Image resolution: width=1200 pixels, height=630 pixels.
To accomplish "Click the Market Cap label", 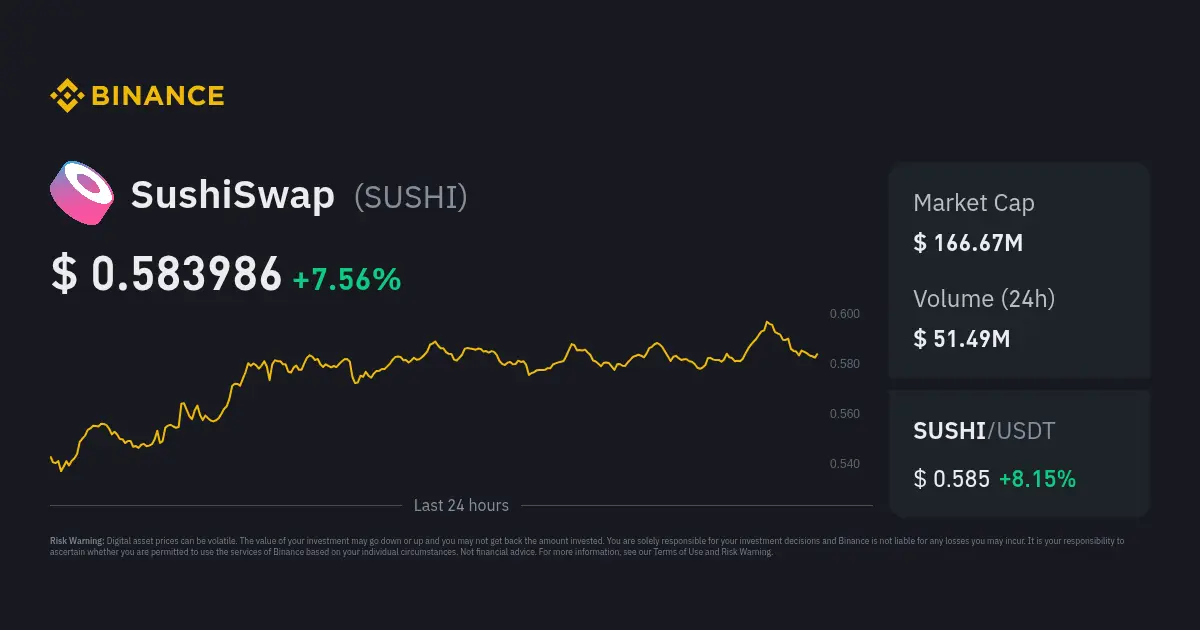I will [973, 203].
